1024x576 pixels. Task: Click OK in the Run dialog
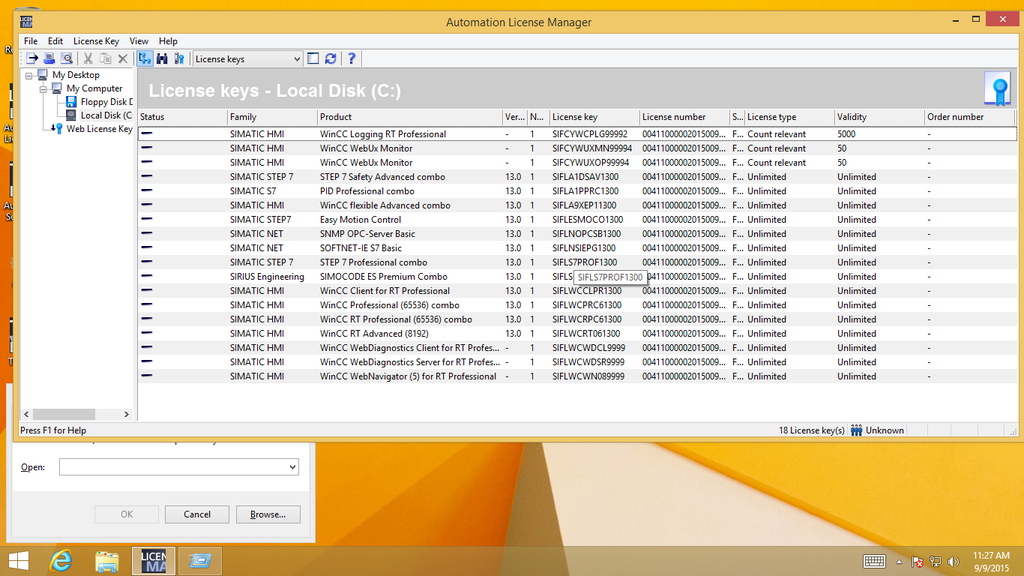tap(127, 515)
